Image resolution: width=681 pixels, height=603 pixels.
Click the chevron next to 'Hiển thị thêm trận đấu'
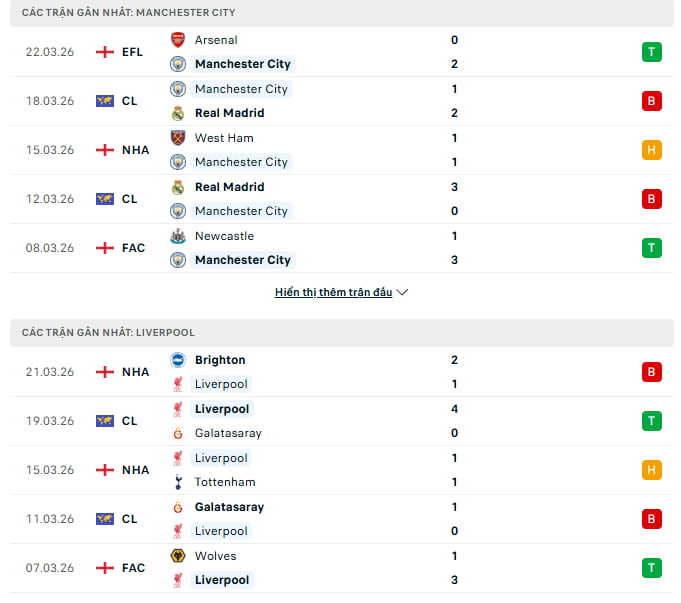point(402,293)
